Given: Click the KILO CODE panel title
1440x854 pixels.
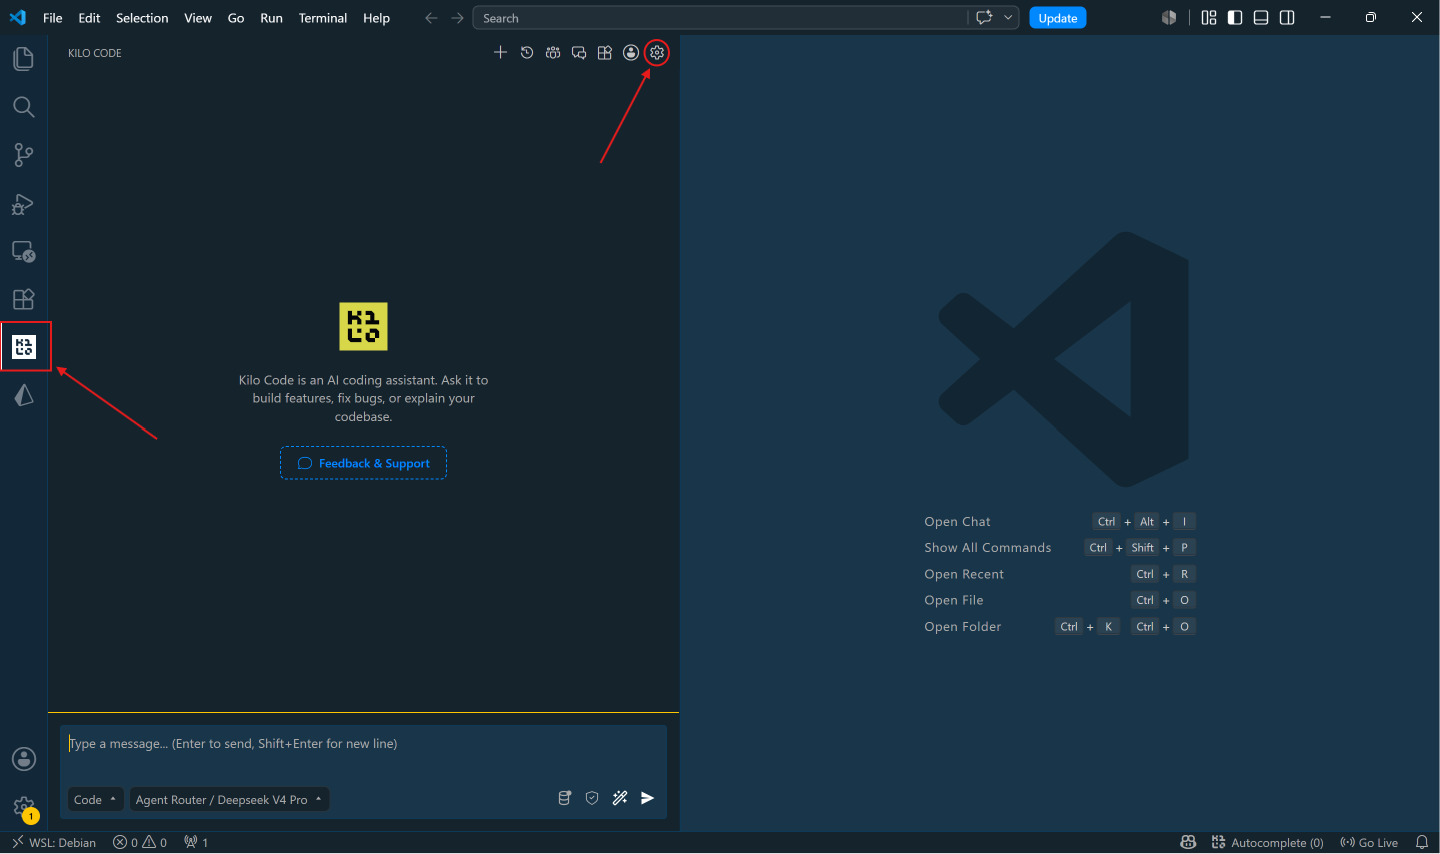Looking at the screenshot, I should click(x=95, y=53).
